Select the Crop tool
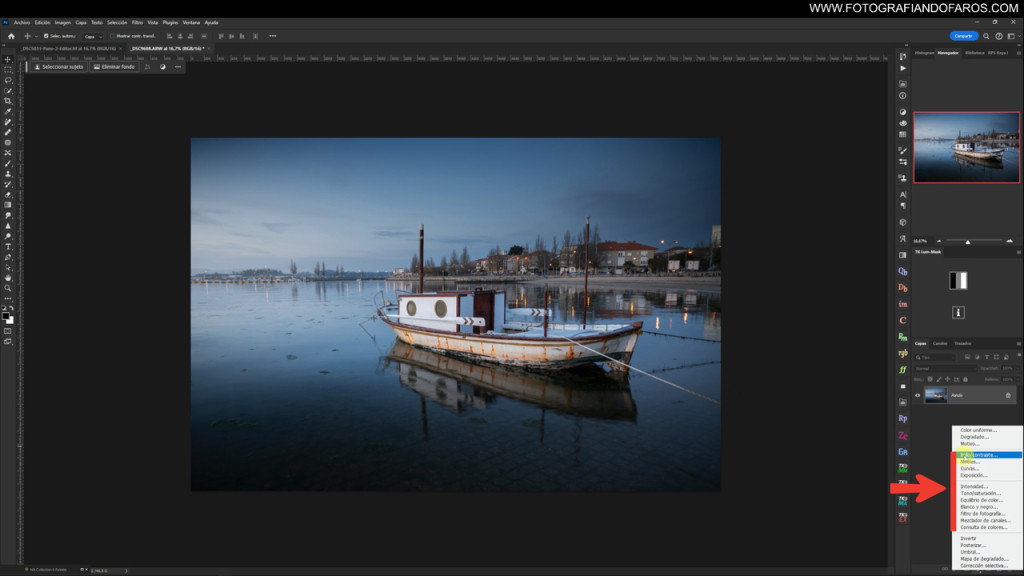 pyautogui.click(x=8, y=101)
